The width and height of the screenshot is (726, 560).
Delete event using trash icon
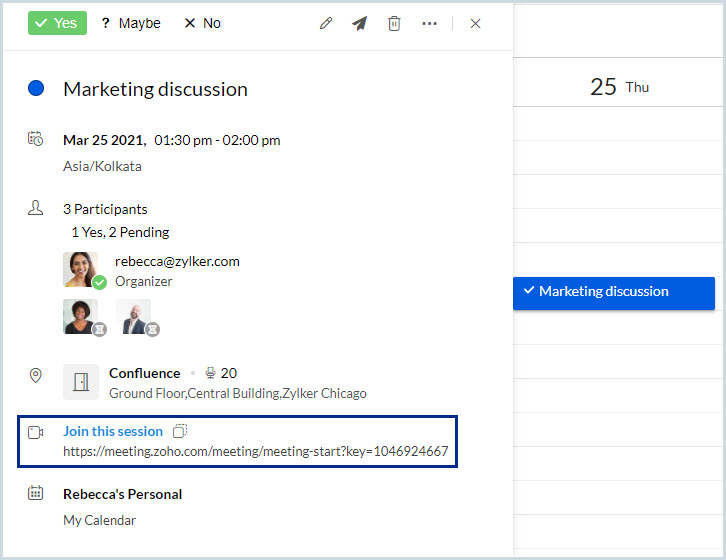click(x=394, y=23)
